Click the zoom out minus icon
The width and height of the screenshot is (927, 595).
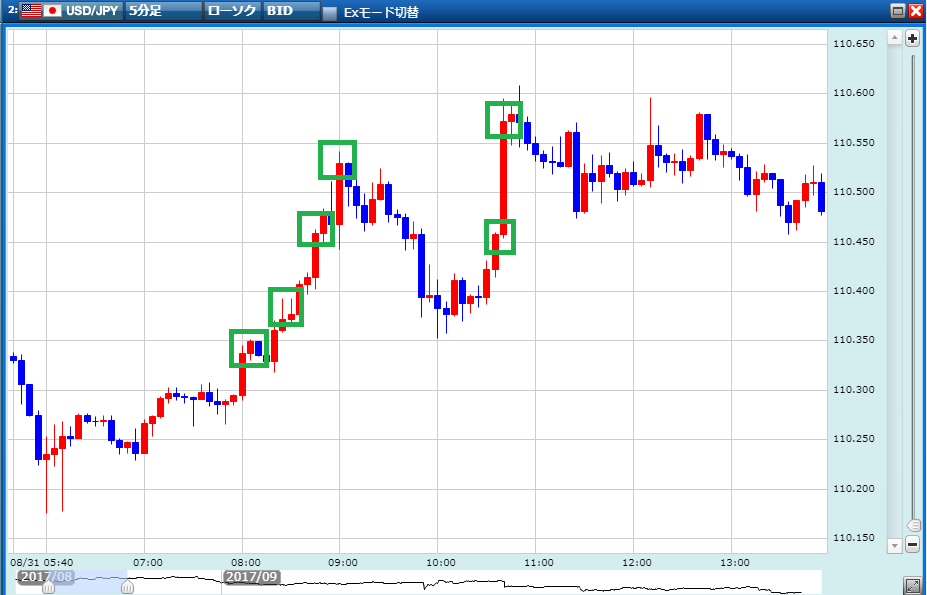click(912, 544)
